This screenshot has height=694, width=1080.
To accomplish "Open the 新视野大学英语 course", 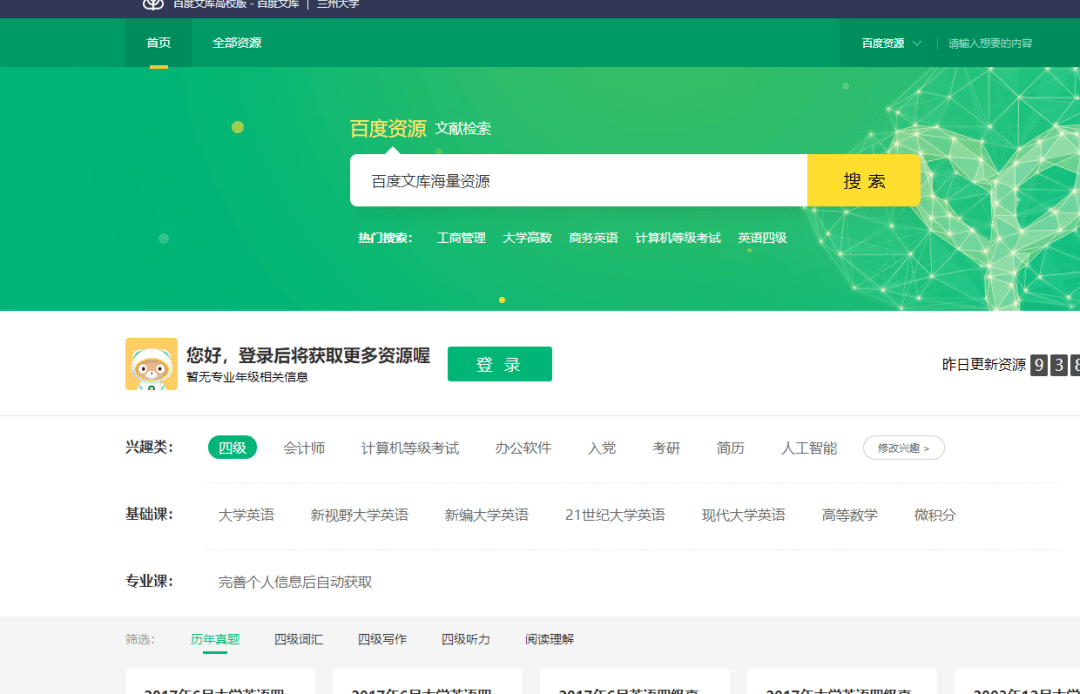I will click(359, 515).
